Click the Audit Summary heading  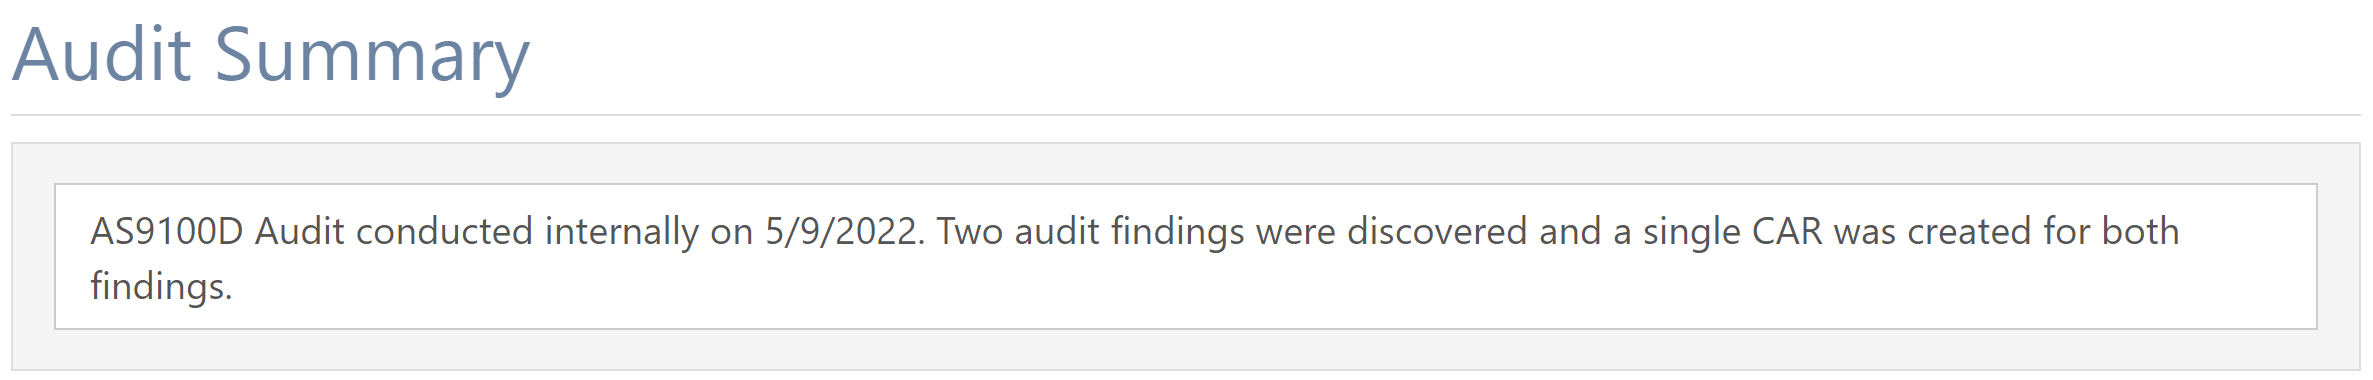pyautogui.click(x=271, y=55)
